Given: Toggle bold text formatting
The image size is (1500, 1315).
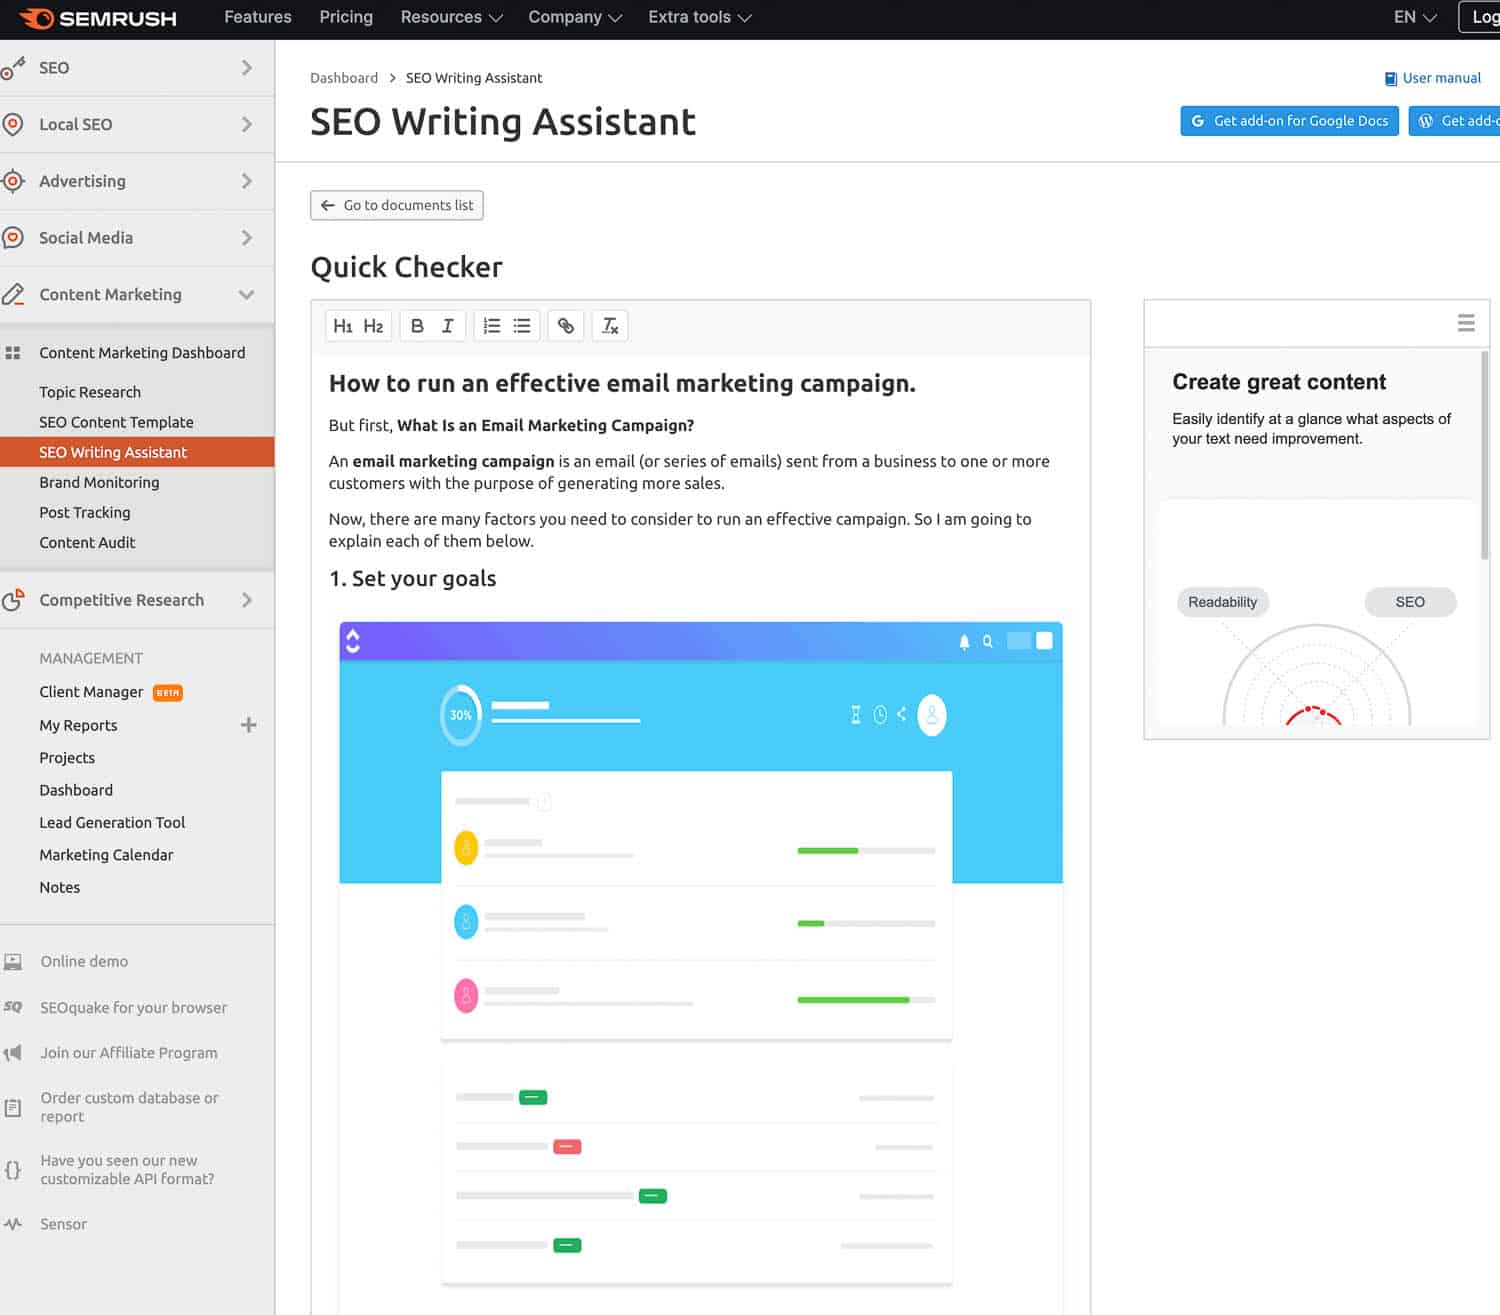Looking at the screenshot, I should 417,325.
